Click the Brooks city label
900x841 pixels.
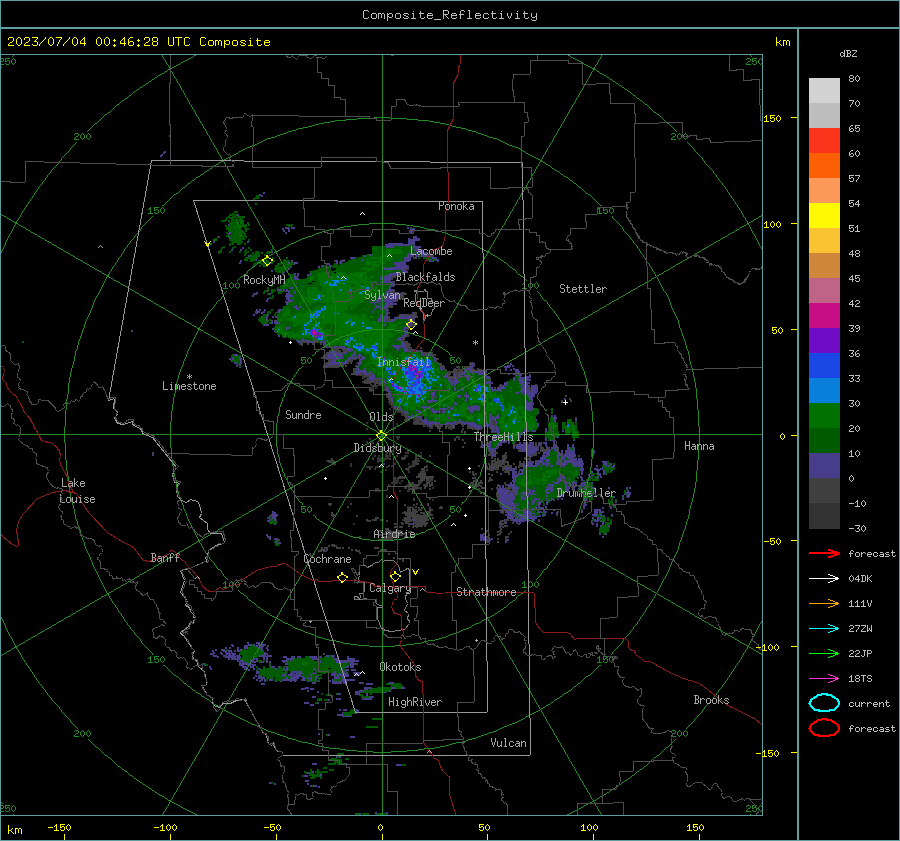[x=711, y=700]
